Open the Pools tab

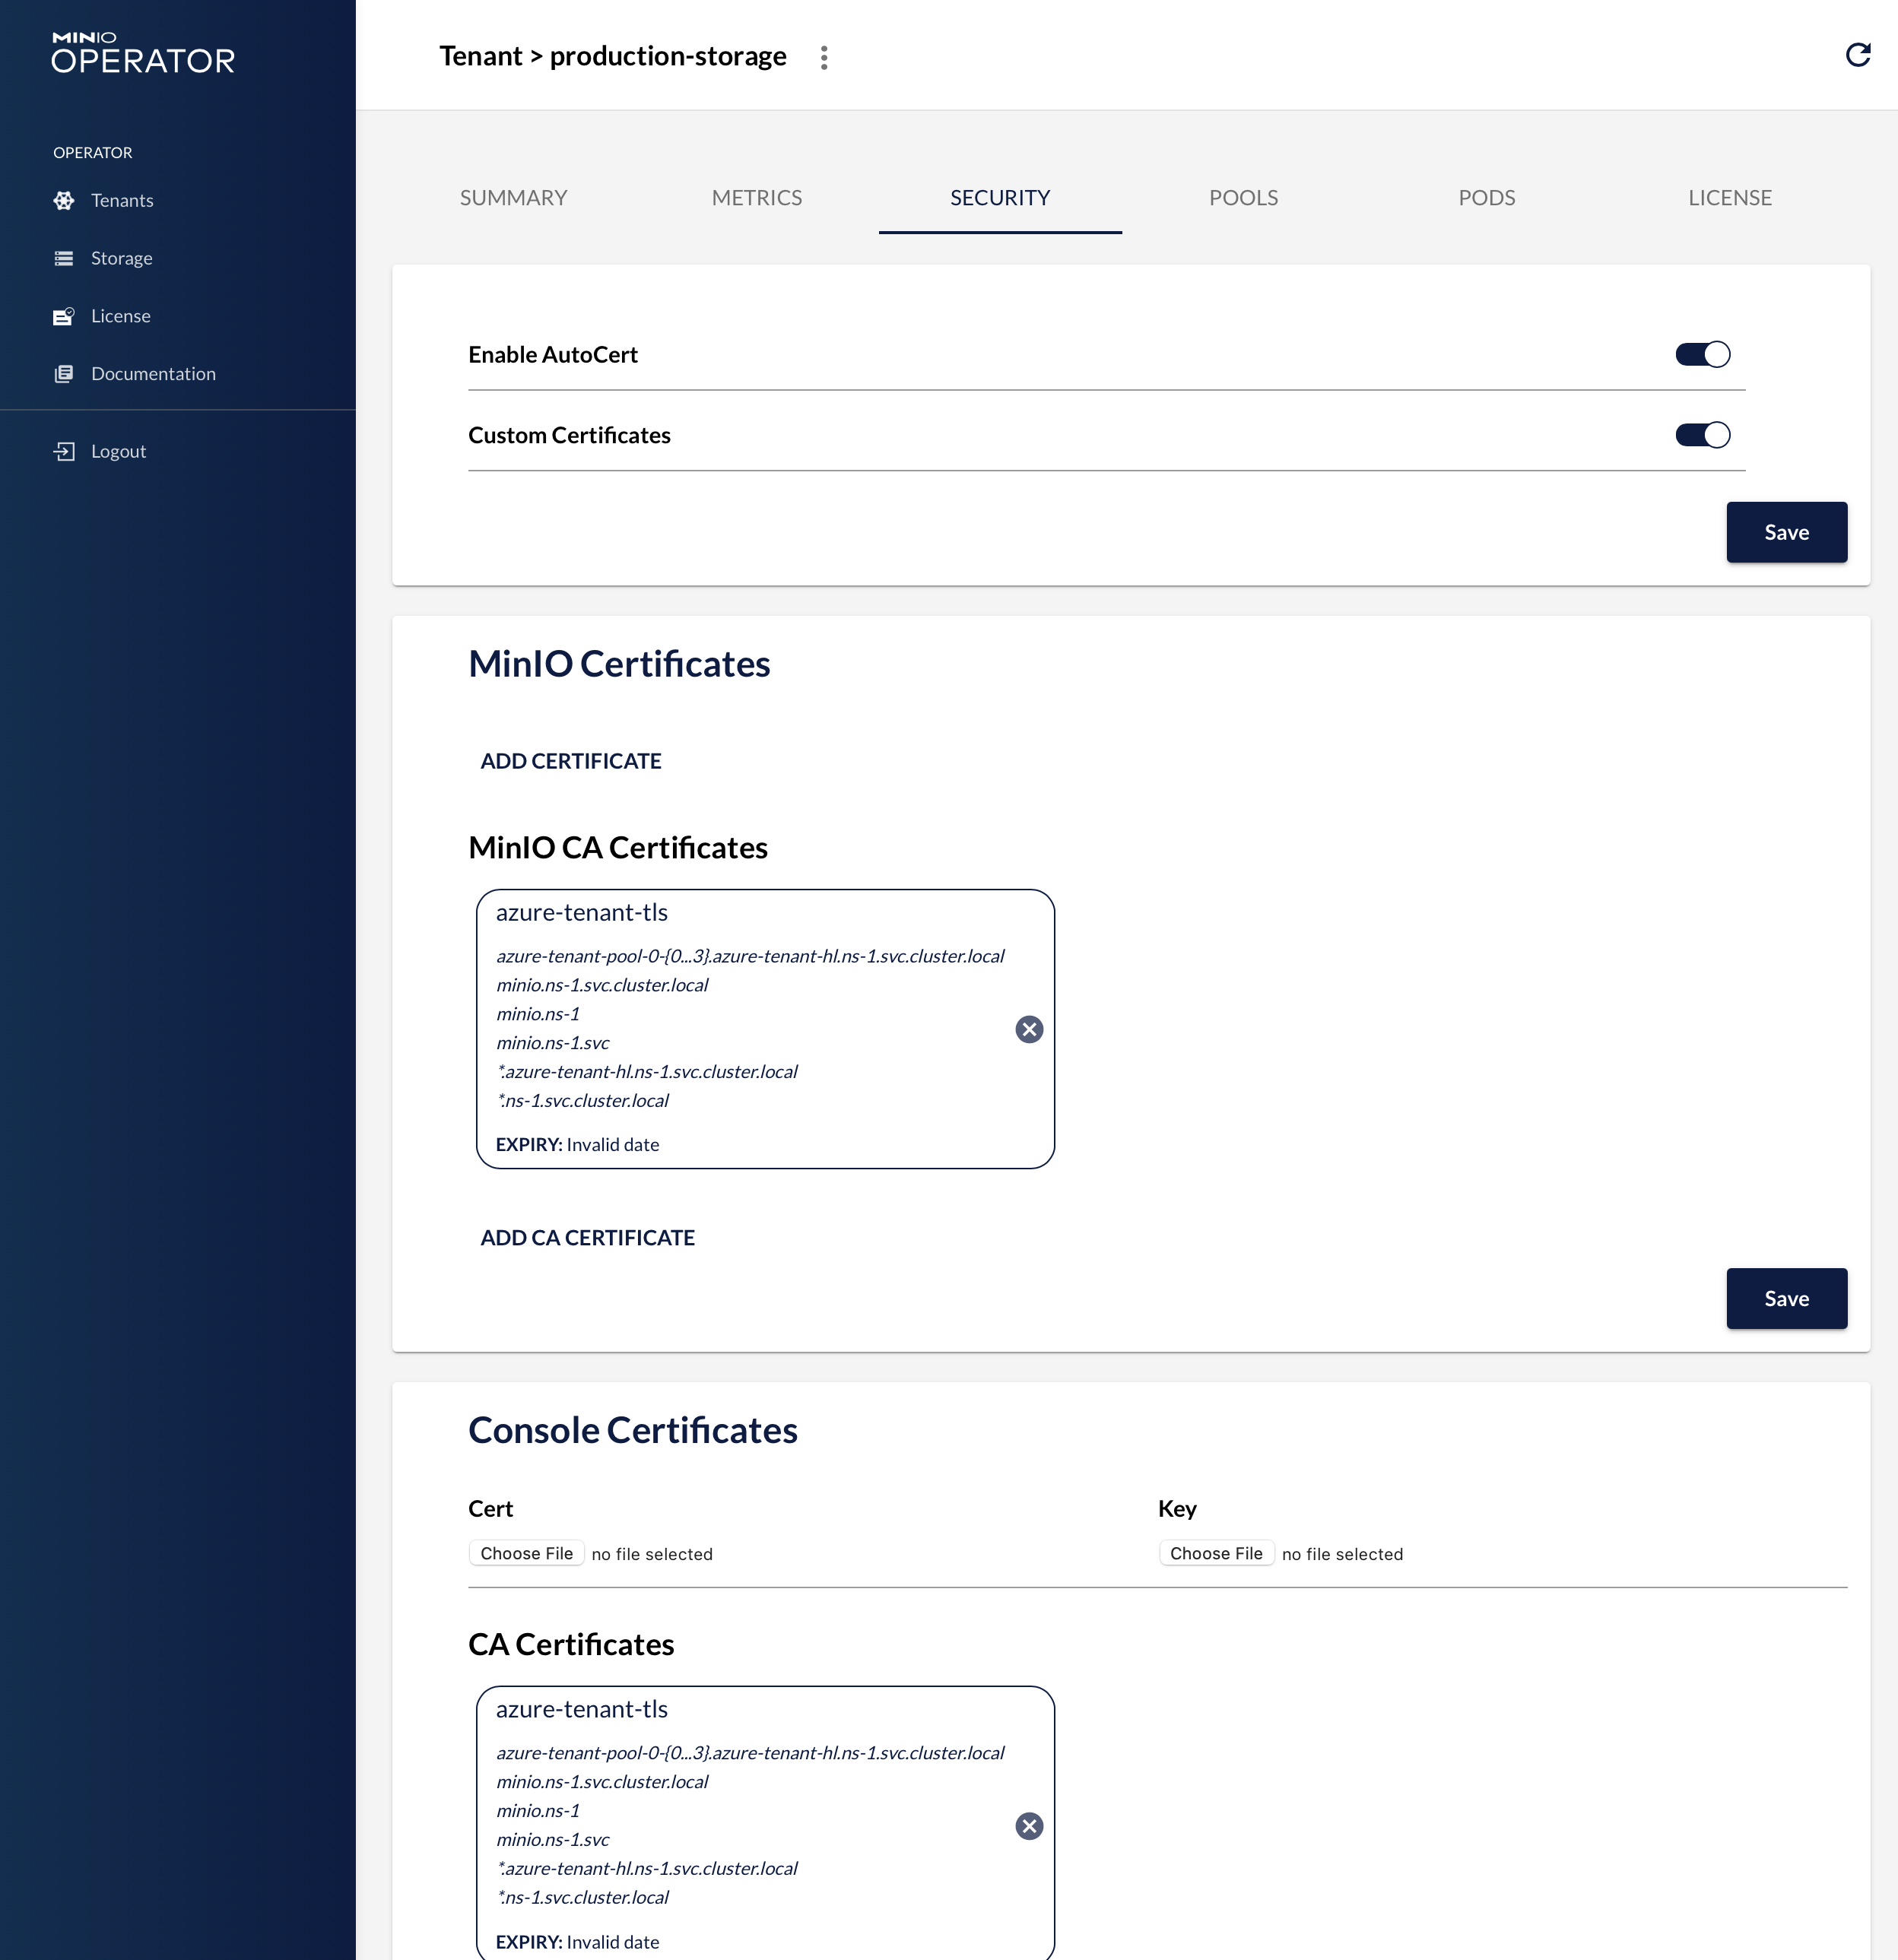[1243, 198]
